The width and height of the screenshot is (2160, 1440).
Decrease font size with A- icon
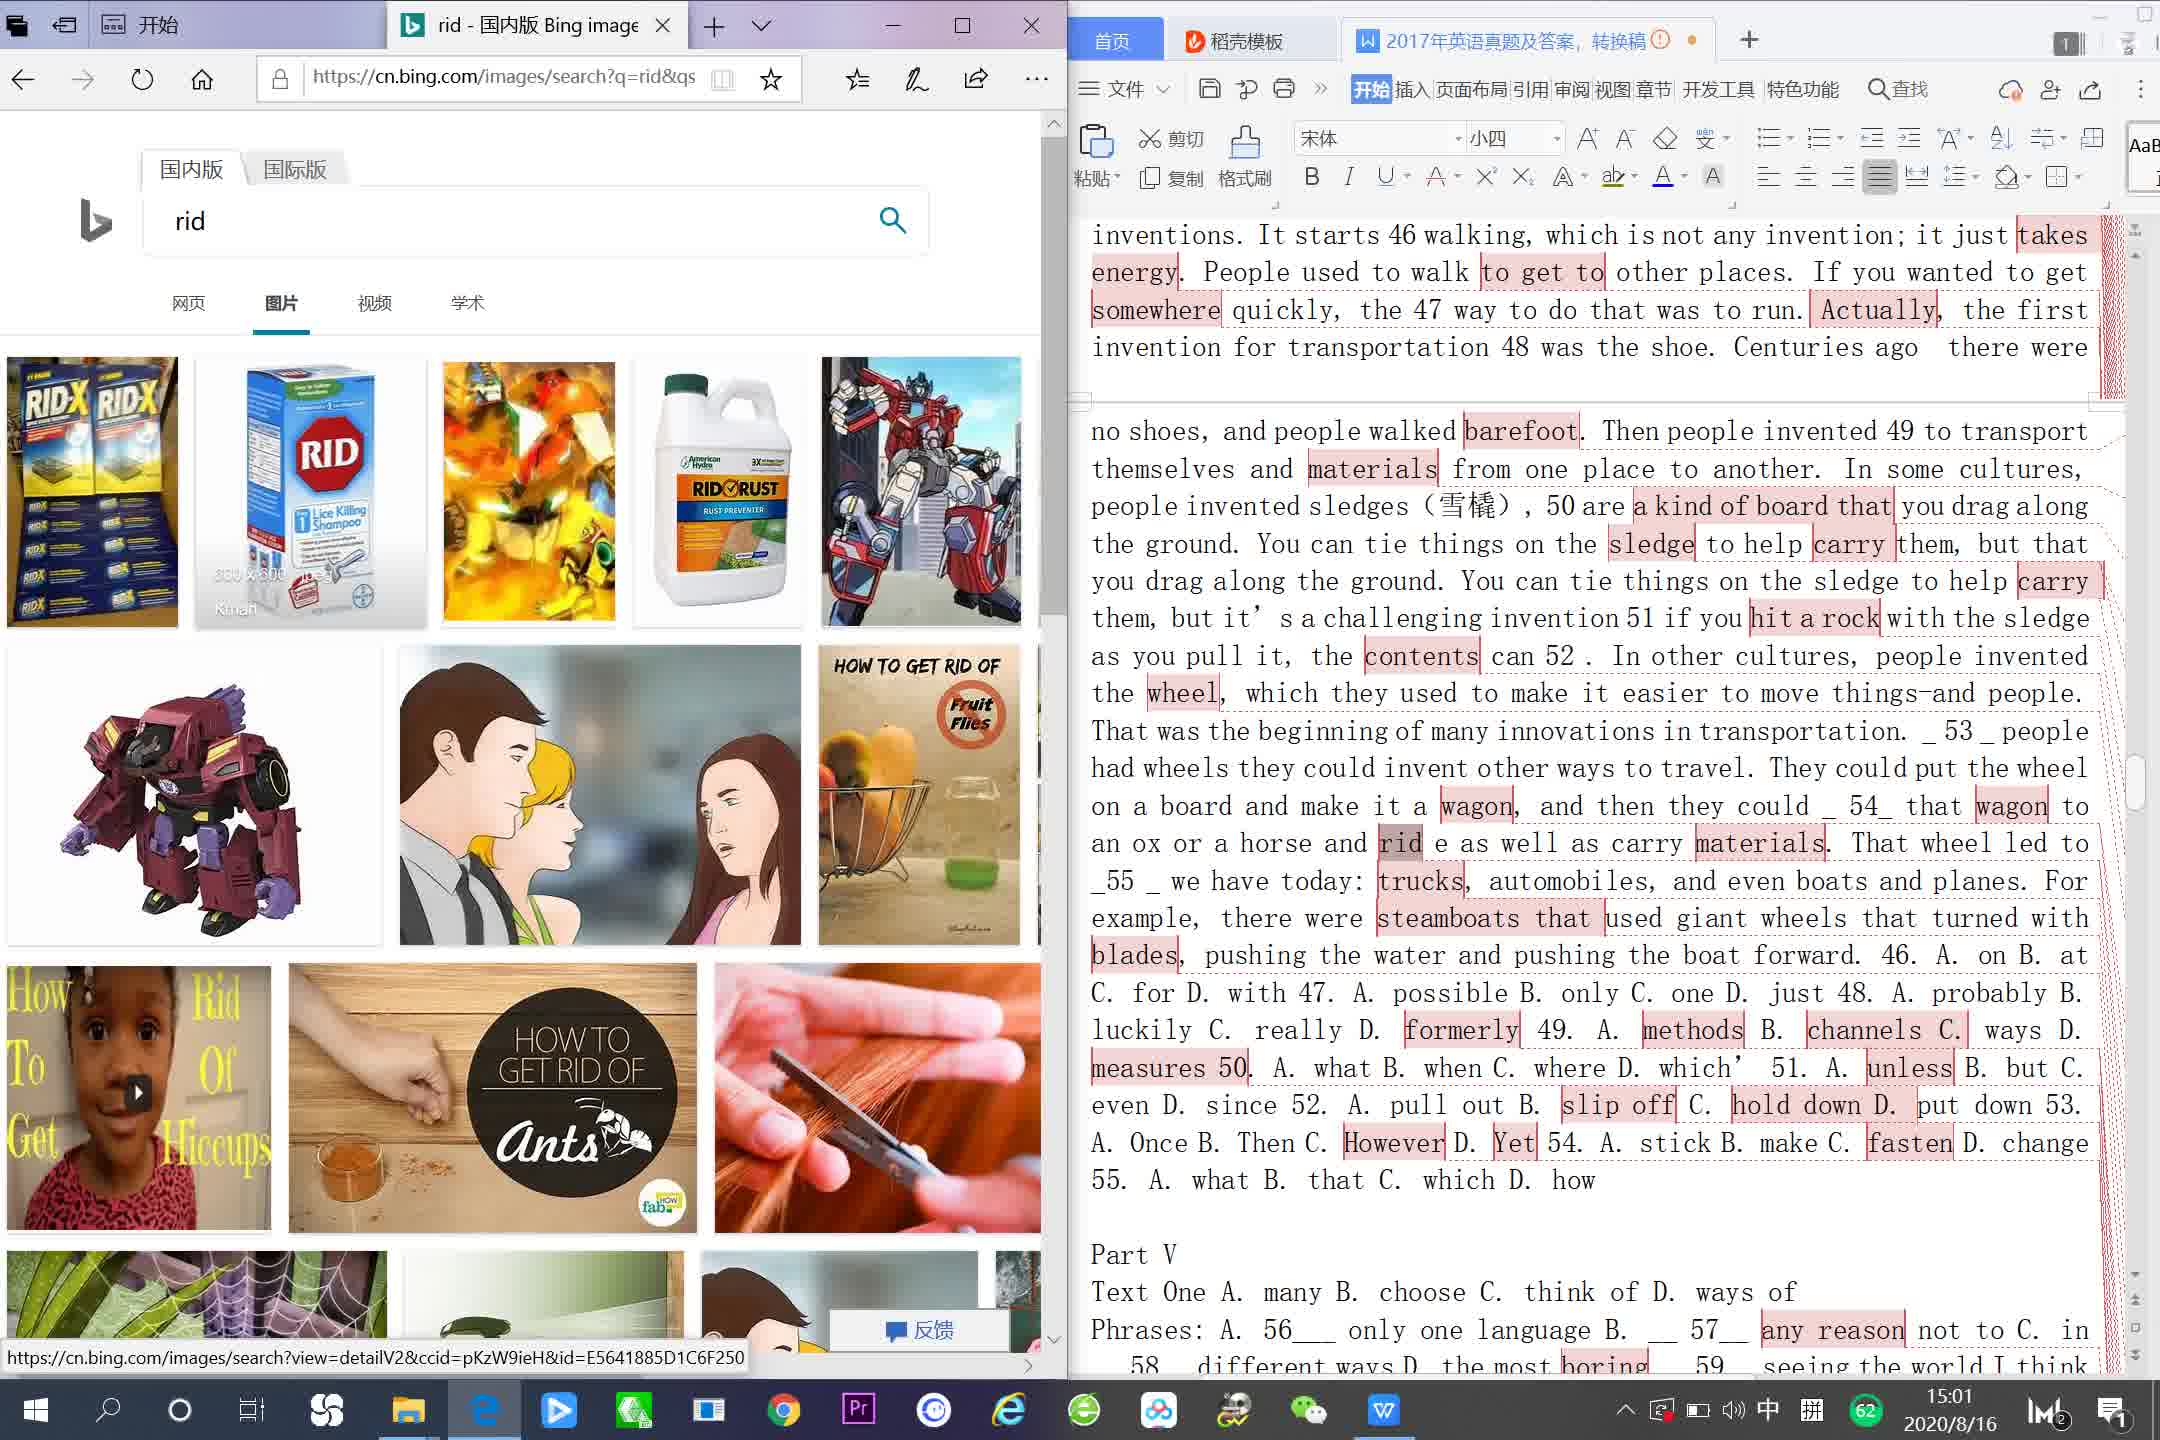(1625, 138)
